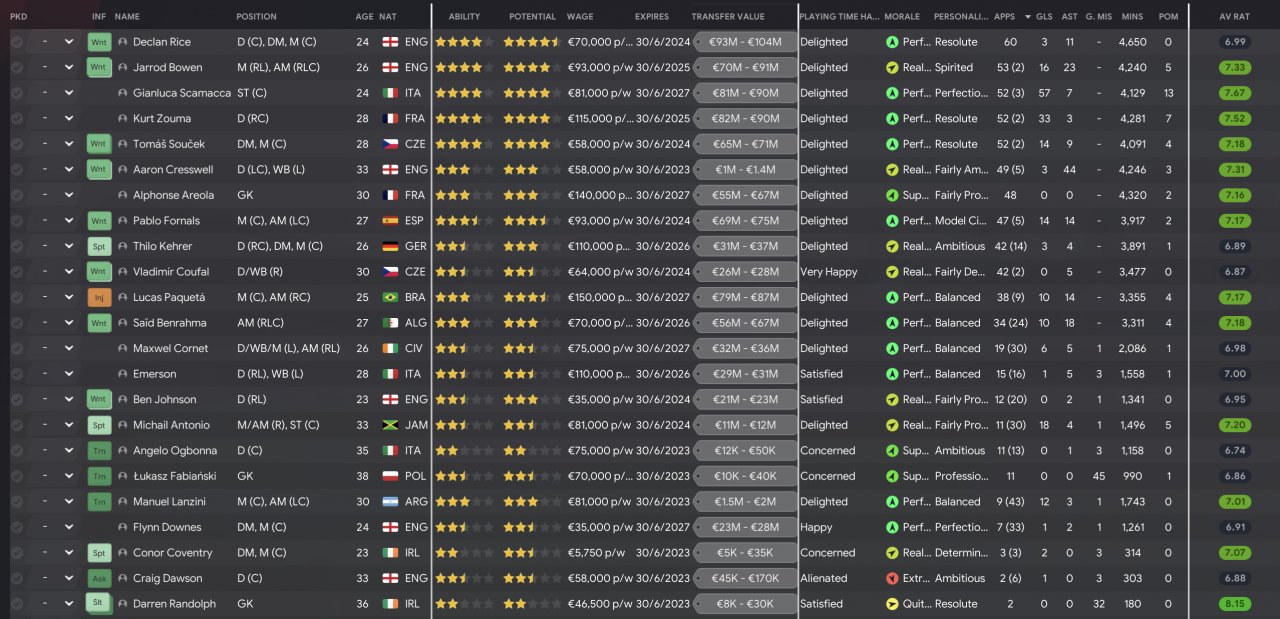Open Michail Antonio's player profile
1280x619 pixels.
[170, 425]
